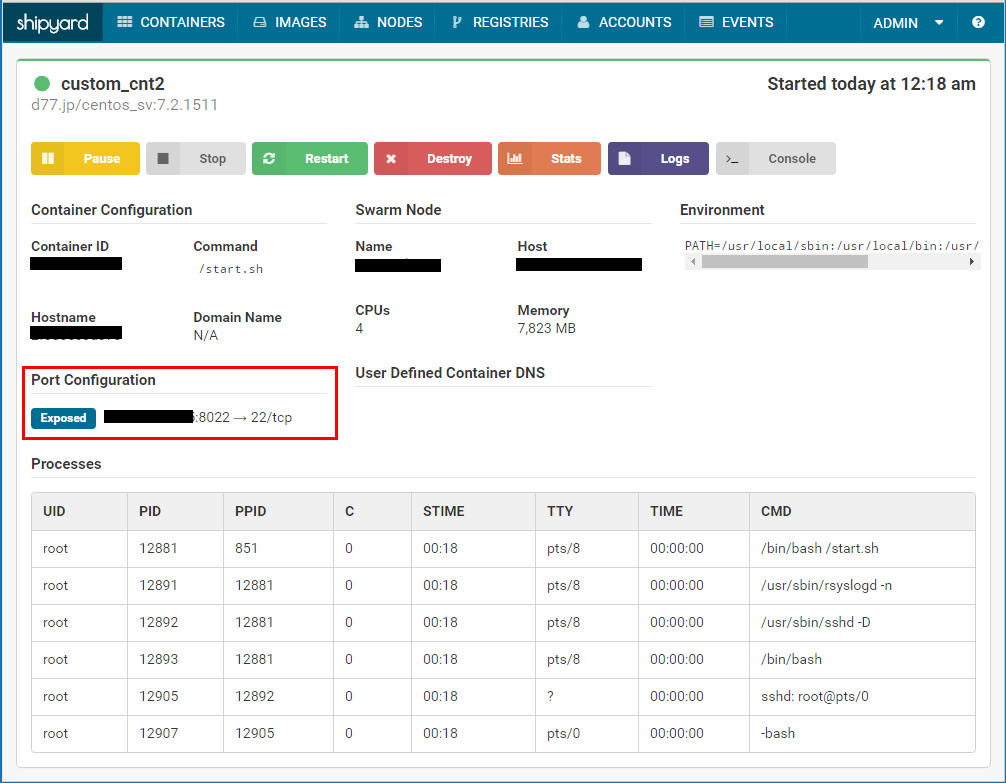Screen dimensions: 1006x783
Task: Click the Environment horizontal scrollbar thumb
Action: click(784, 262)
